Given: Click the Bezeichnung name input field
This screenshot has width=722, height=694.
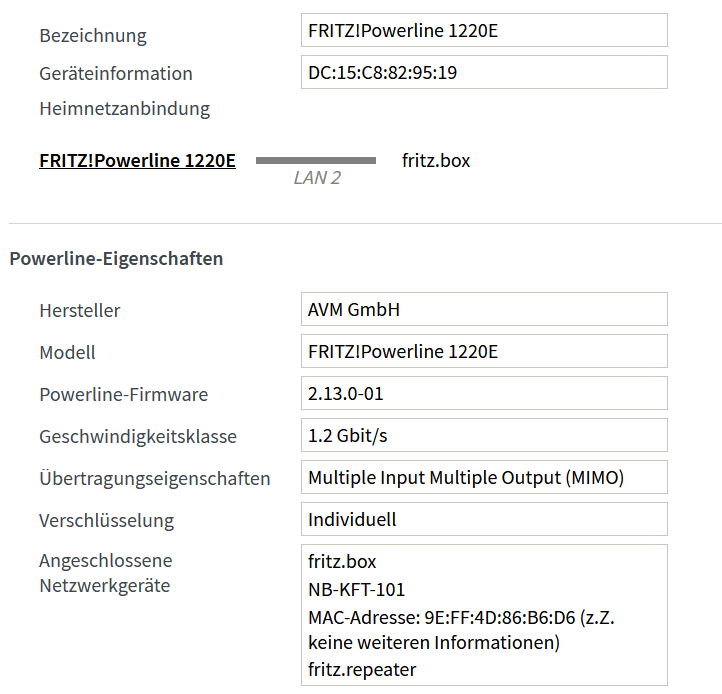Looking at the screenshot, I should click(x=483, y=30).
